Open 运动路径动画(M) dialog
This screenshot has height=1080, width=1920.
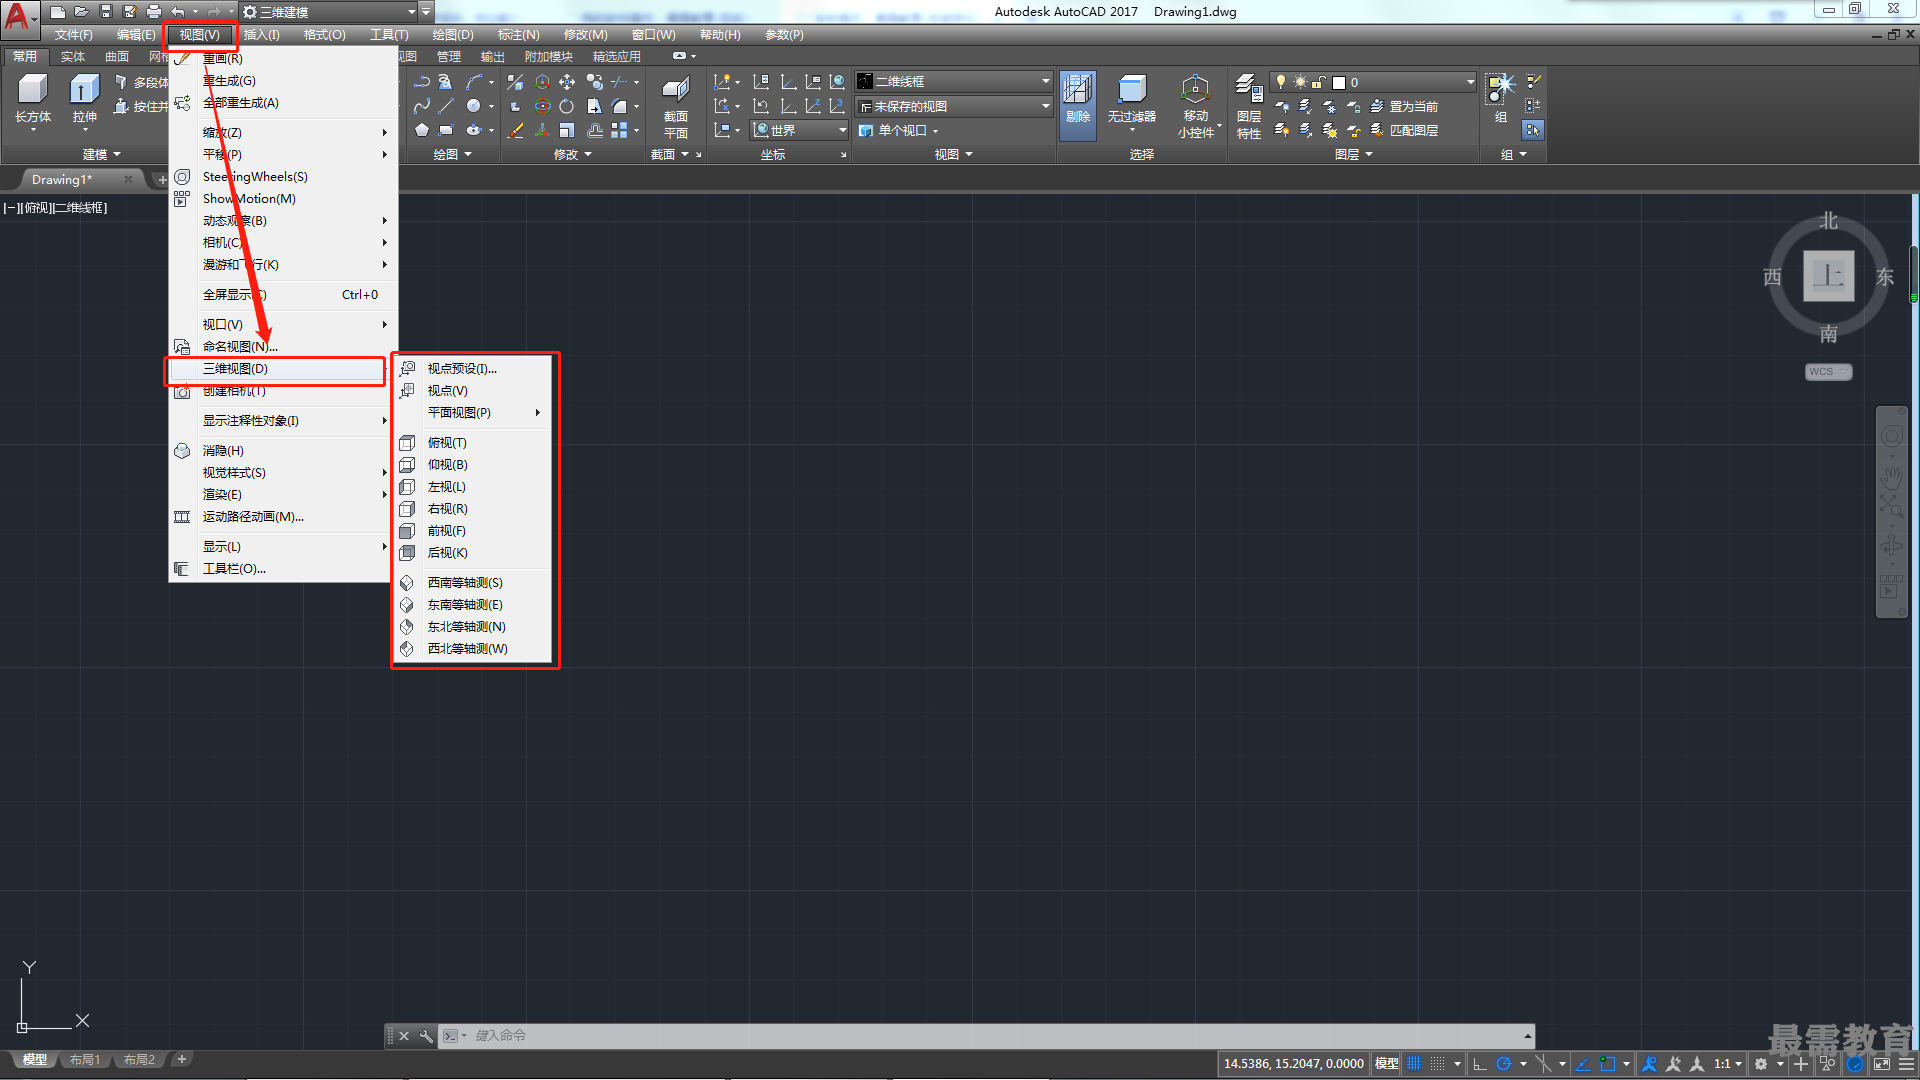[283, 516]
